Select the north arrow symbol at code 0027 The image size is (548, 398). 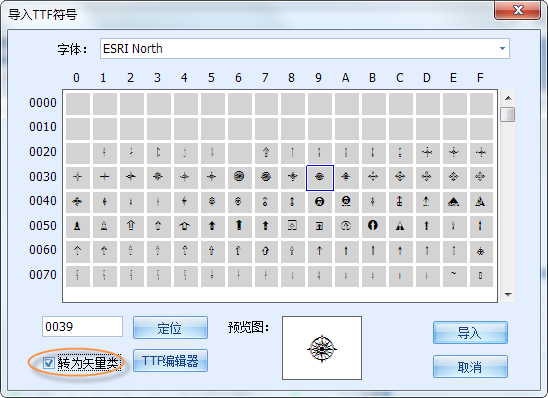tap(266, 153)
